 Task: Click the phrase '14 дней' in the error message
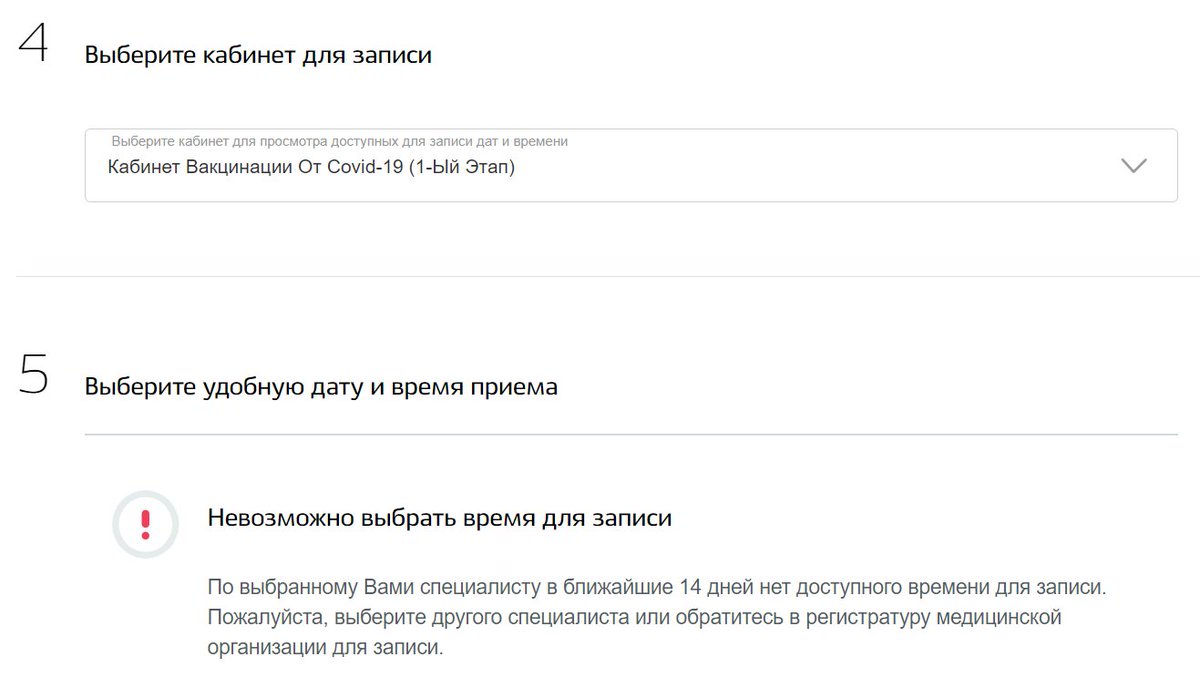(713, 586)
